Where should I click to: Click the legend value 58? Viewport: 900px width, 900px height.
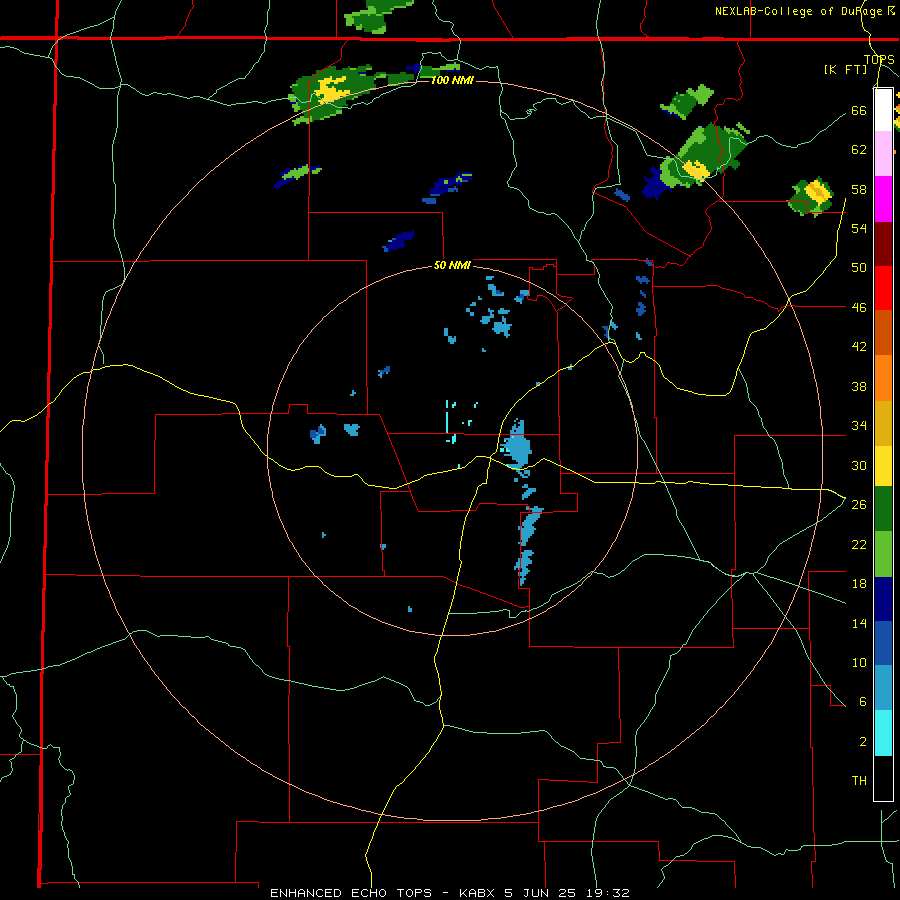click(859, 189)
